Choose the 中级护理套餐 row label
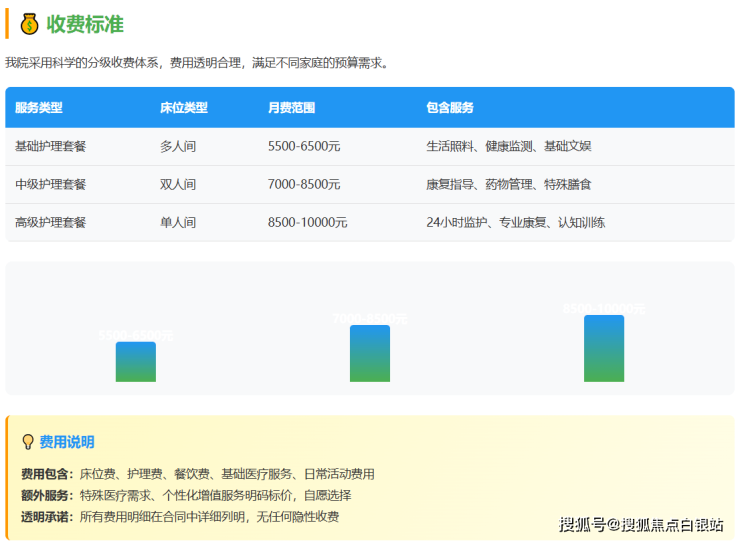 [51, 185]
